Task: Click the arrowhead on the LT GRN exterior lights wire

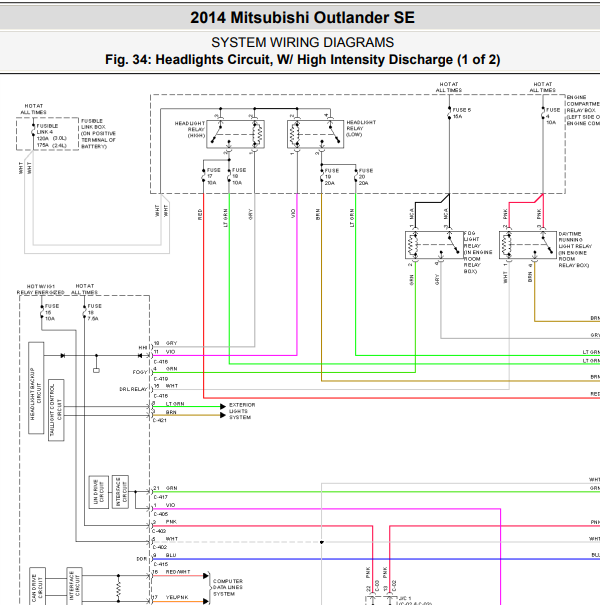Action: [x=223, y=406]
